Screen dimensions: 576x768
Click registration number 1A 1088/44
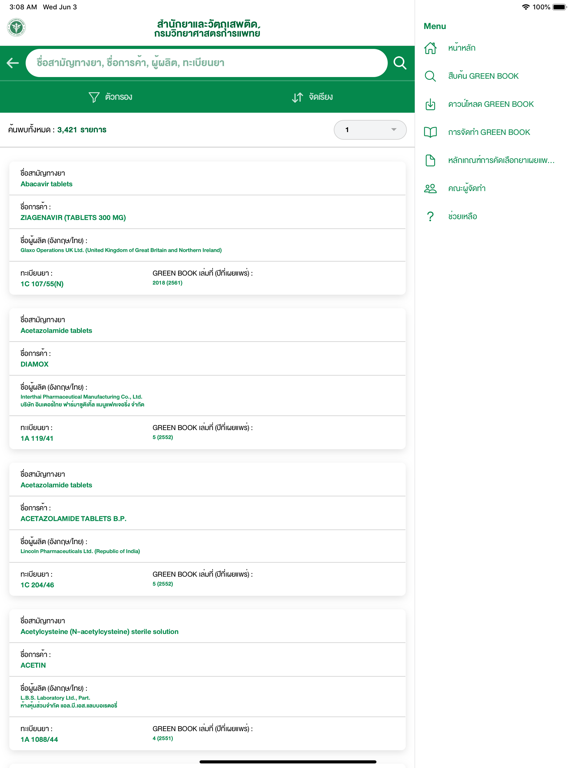(39, 740)
